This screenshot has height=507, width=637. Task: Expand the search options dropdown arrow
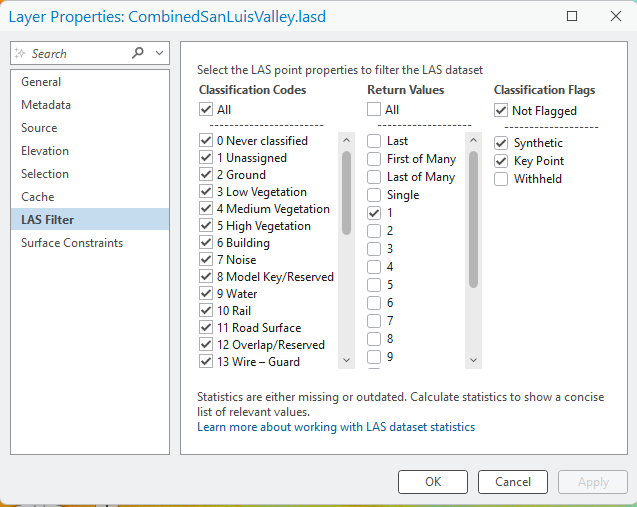pyautogui.click(x=159, y=53)
